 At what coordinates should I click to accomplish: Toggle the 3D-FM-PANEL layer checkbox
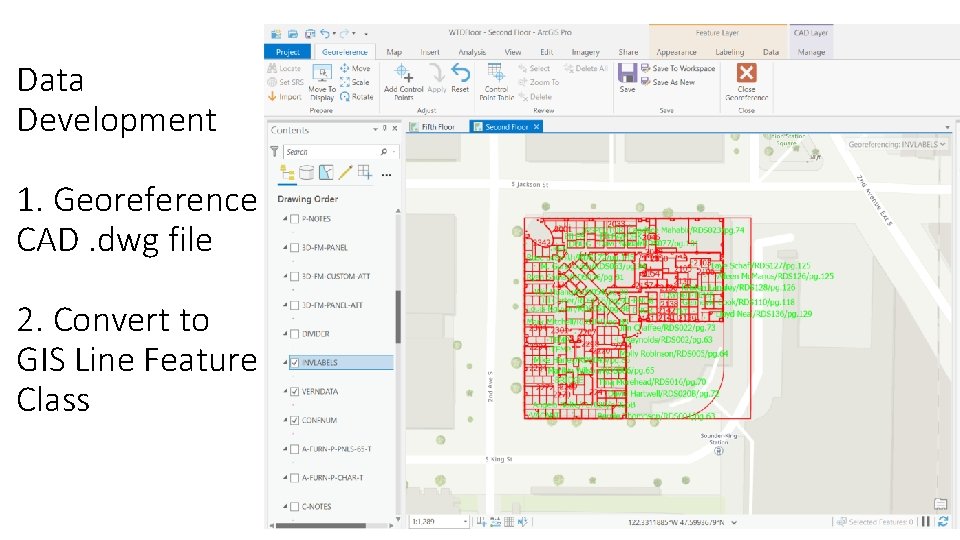point(294,247)
